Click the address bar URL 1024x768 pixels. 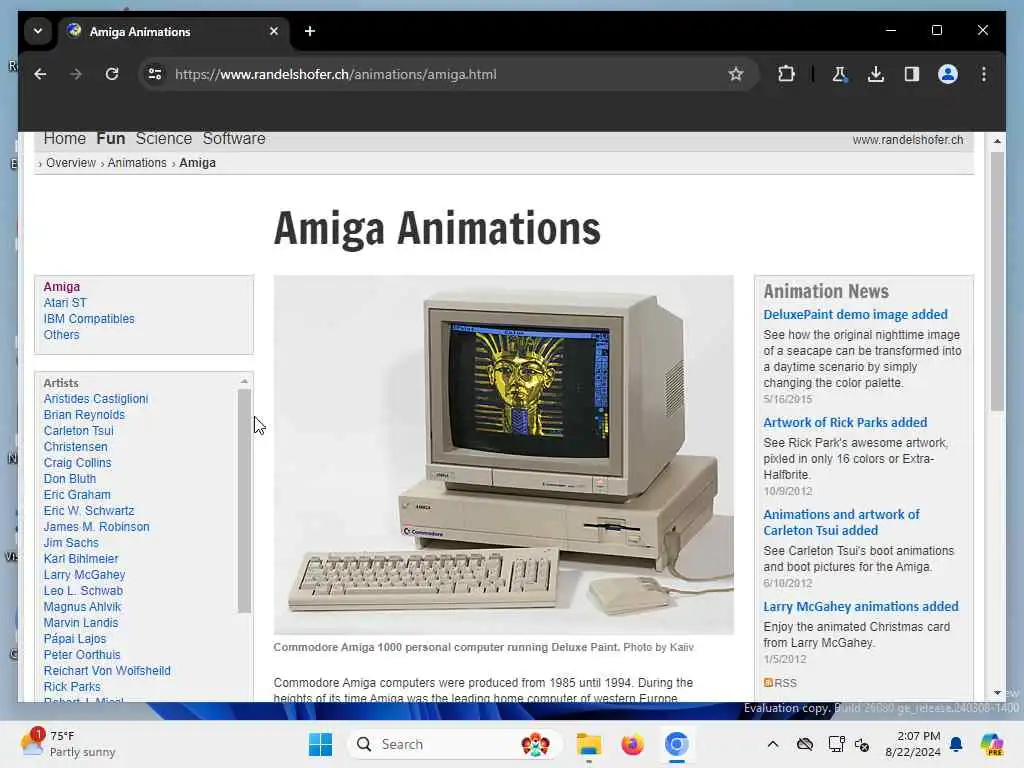point(336,74)
